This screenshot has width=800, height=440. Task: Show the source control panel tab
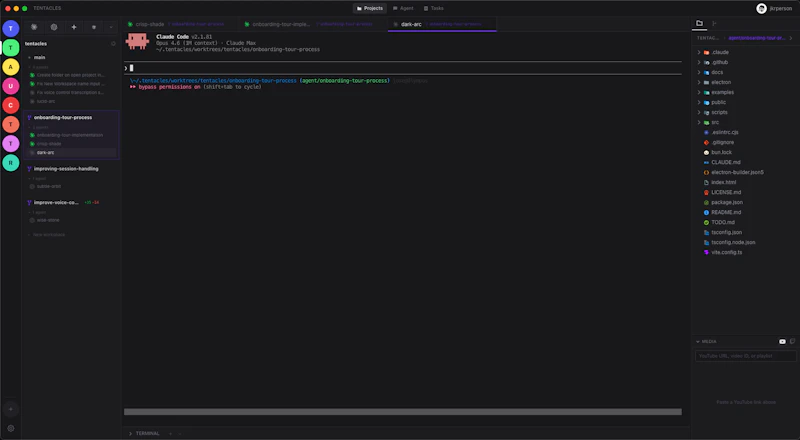coord(714,23)
